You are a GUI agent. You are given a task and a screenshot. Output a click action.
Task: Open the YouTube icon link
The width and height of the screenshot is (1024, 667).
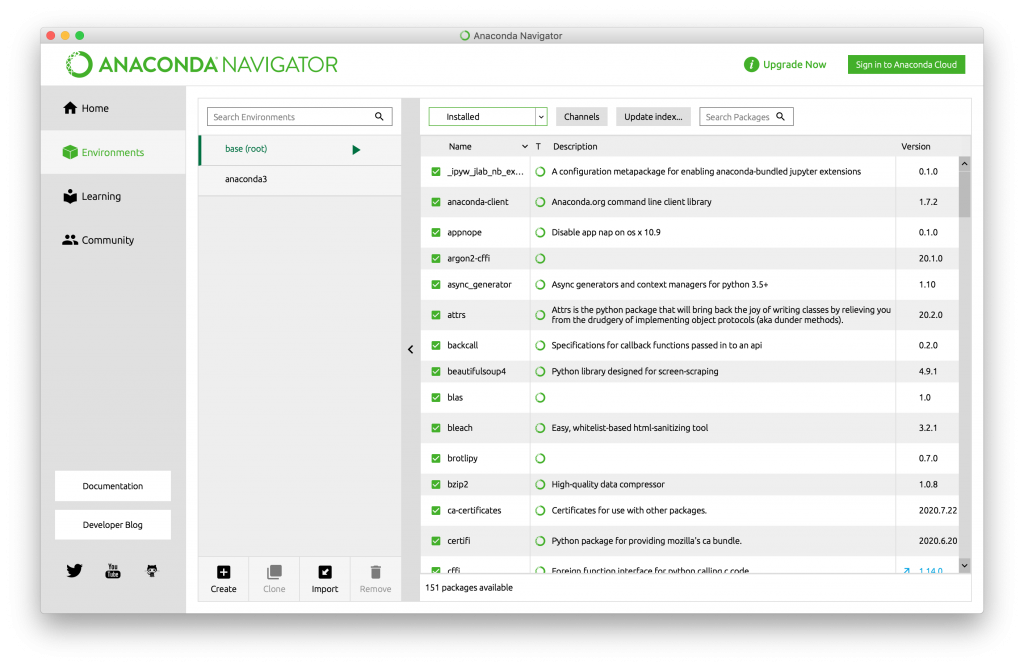click(x=113, y=570)
